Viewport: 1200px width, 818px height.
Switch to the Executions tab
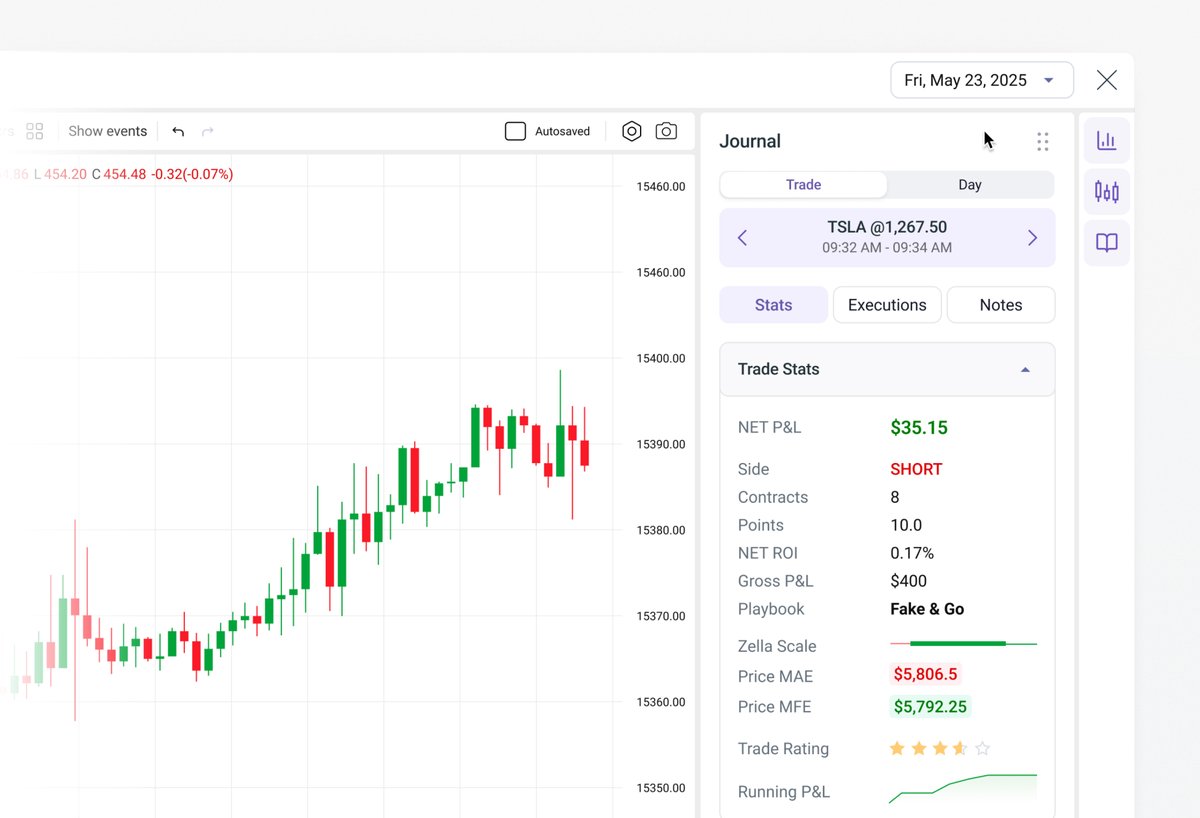pyautogui.click(x=886, y=304)
